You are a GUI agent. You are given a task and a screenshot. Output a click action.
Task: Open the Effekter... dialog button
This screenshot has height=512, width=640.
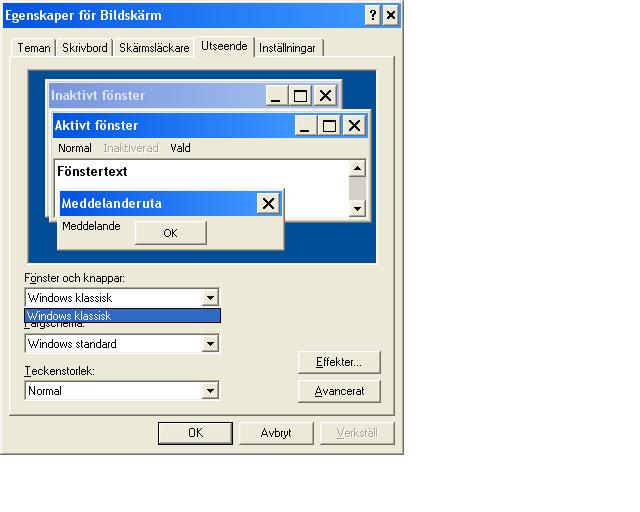point(339,362)
